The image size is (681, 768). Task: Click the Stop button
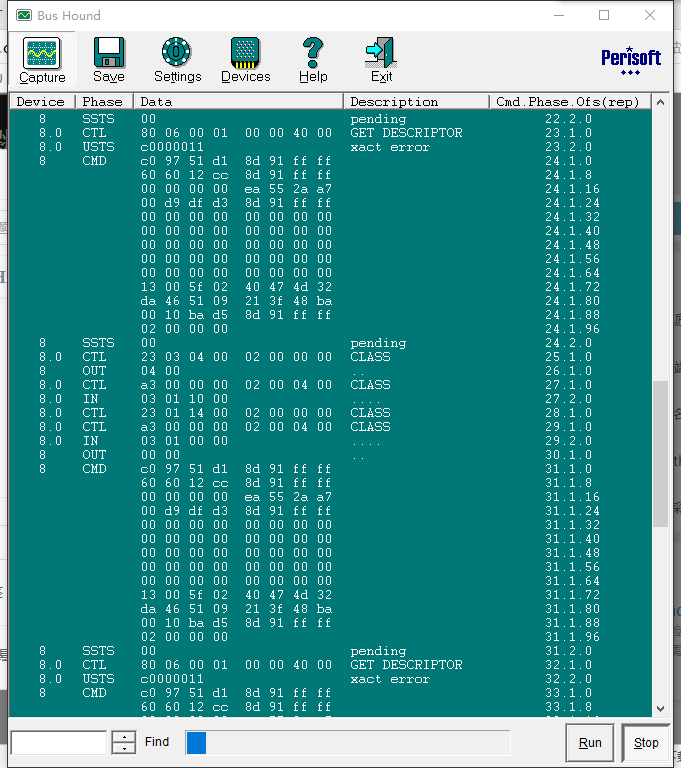pyautogui.click(x=646, y=743)
